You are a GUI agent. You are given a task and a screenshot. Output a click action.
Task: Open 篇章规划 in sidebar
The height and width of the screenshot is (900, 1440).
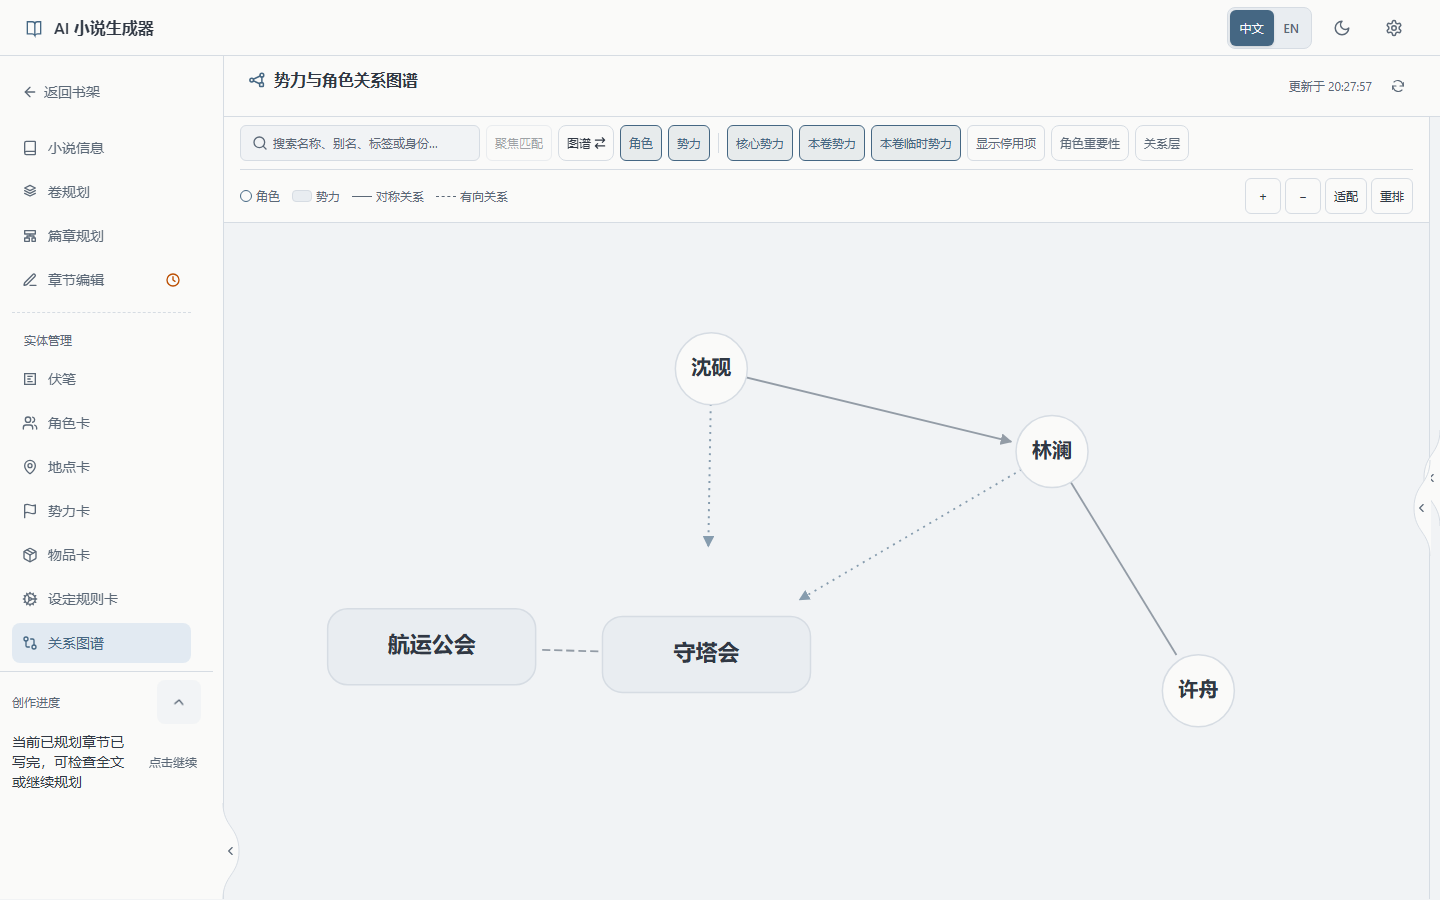click(101, 236)
